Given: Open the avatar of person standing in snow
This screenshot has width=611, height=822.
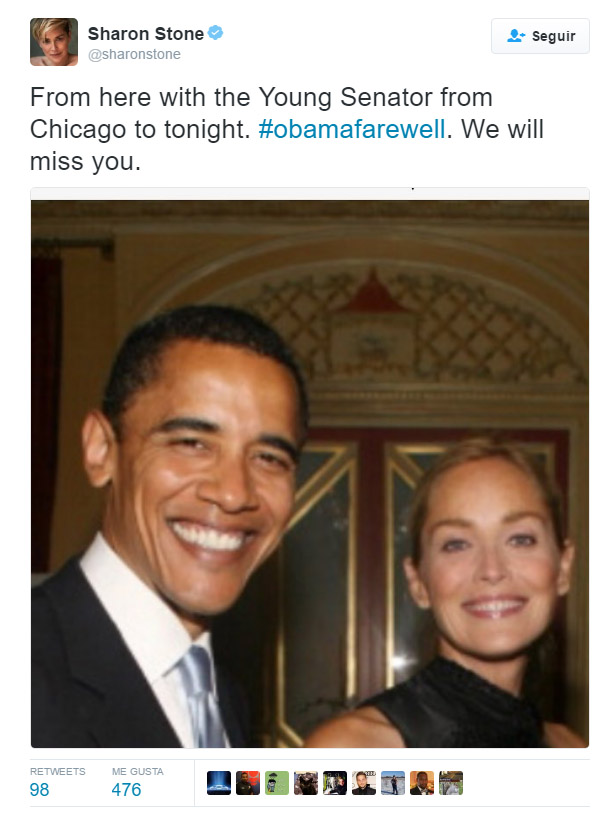Looking at the screenshot, I should pyautogui.click(x=393, y=783).
